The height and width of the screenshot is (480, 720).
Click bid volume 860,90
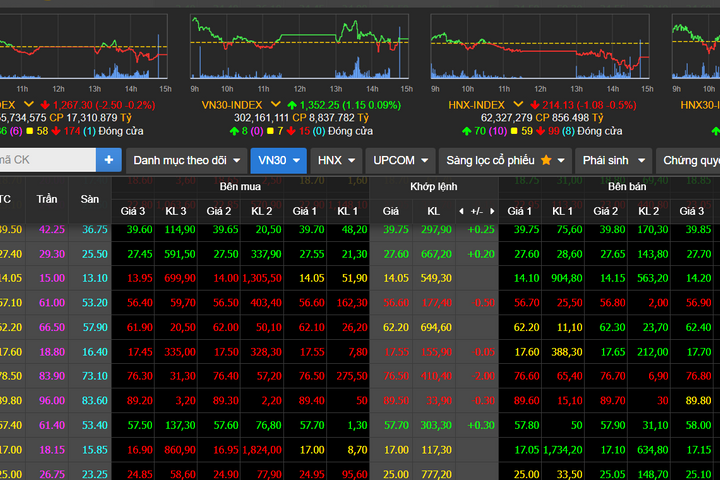(180, 450)
